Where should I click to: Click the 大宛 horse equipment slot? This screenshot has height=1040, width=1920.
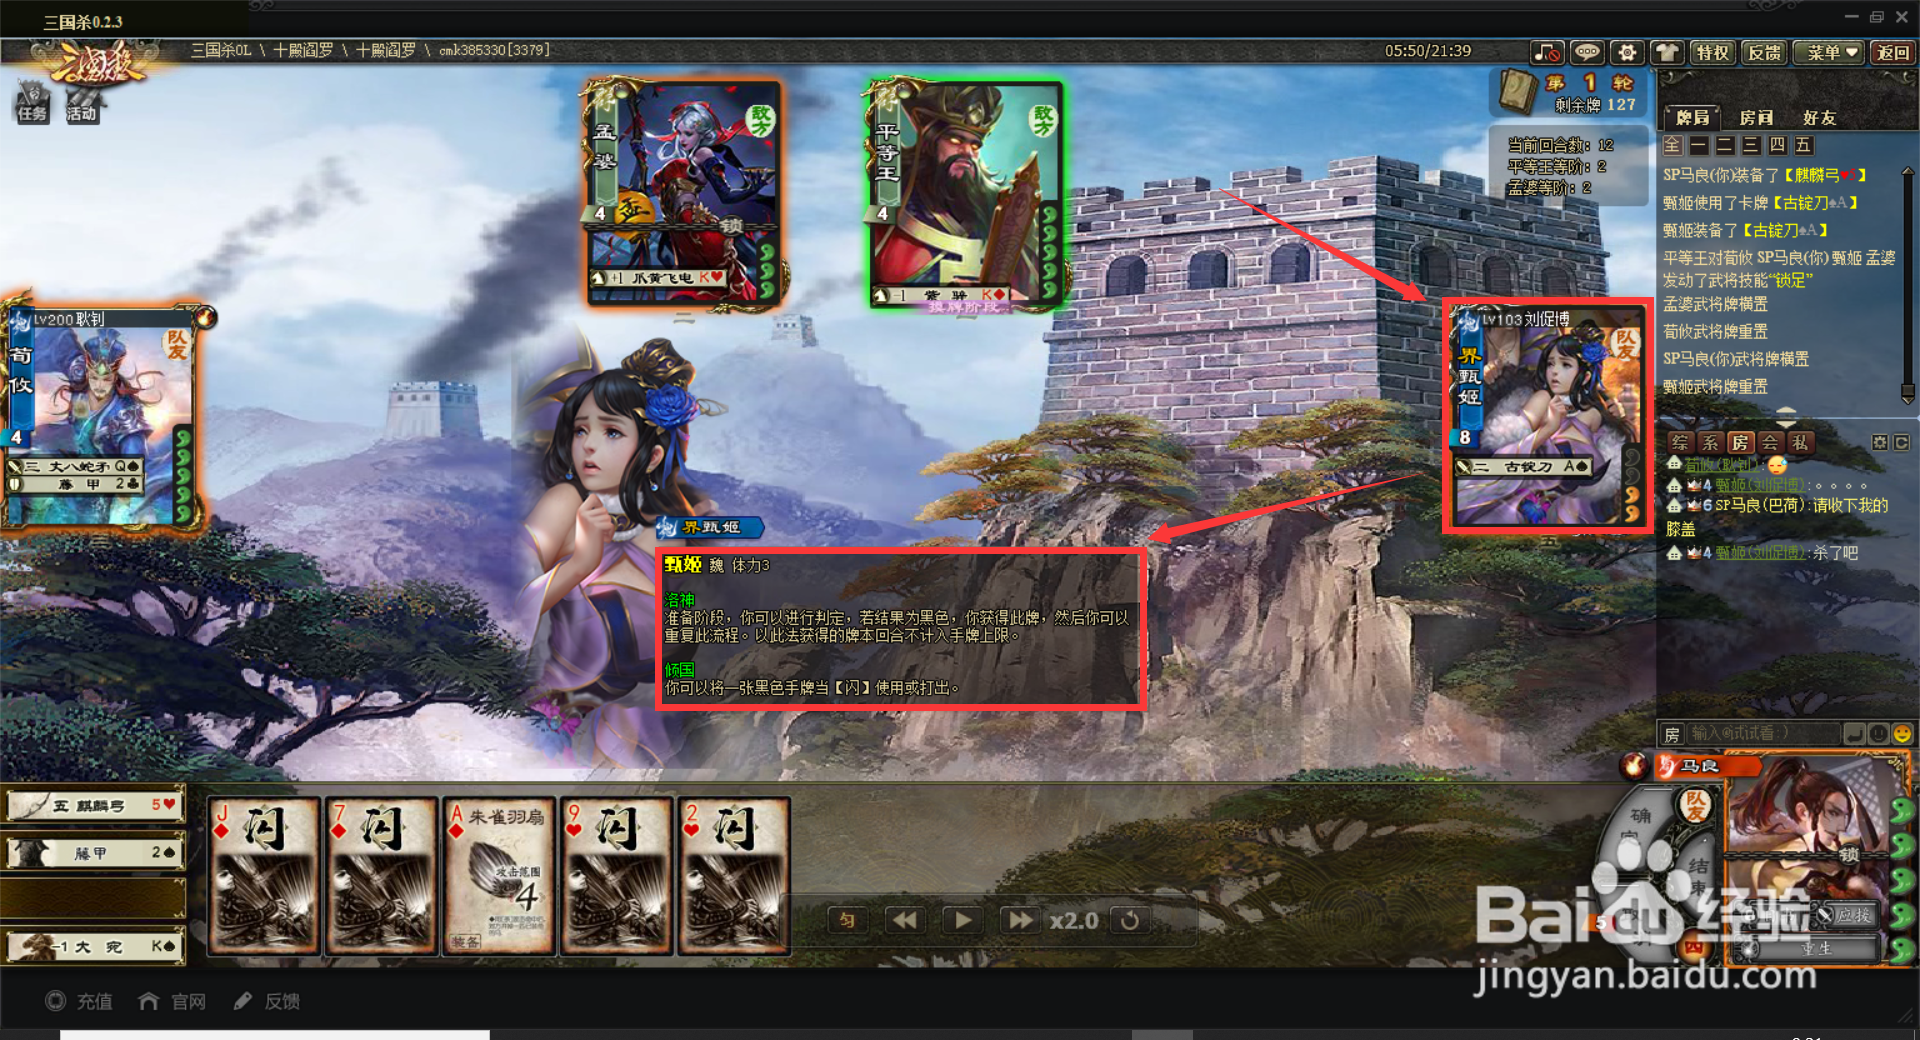click(95, 946)
